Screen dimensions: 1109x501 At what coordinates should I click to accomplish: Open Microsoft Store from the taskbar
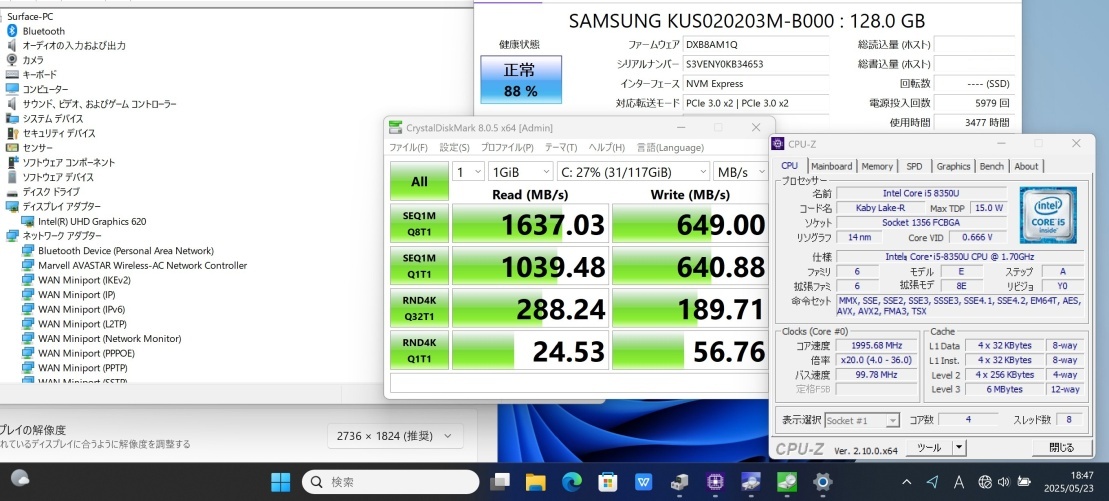click(x=607, y=482)
